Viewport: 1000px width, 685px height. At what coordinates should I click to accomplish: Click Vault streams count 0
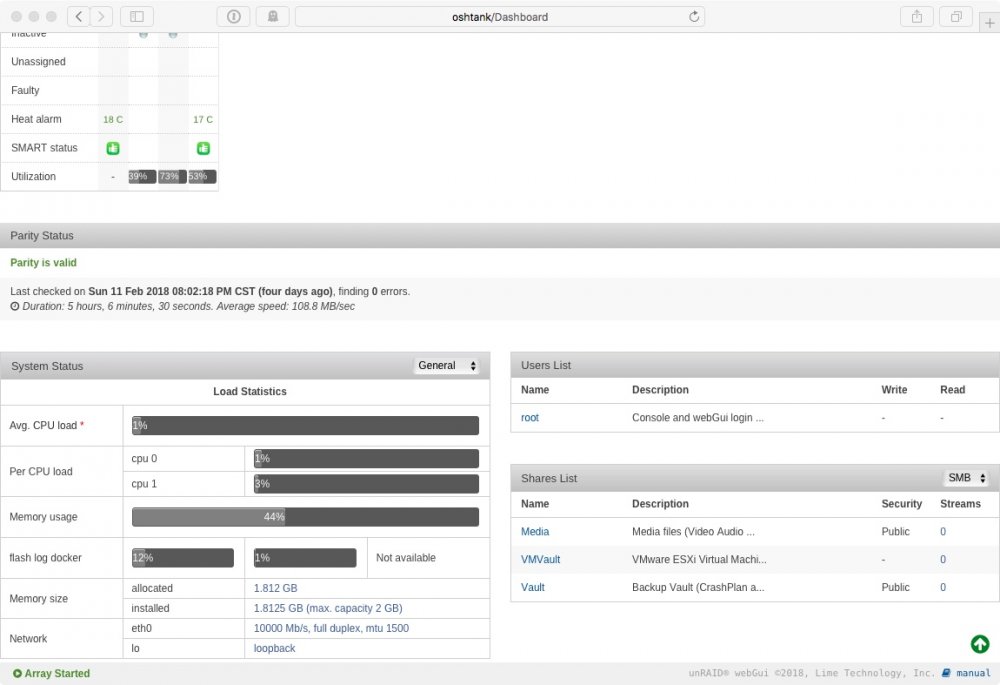click(x=943, y=587)
